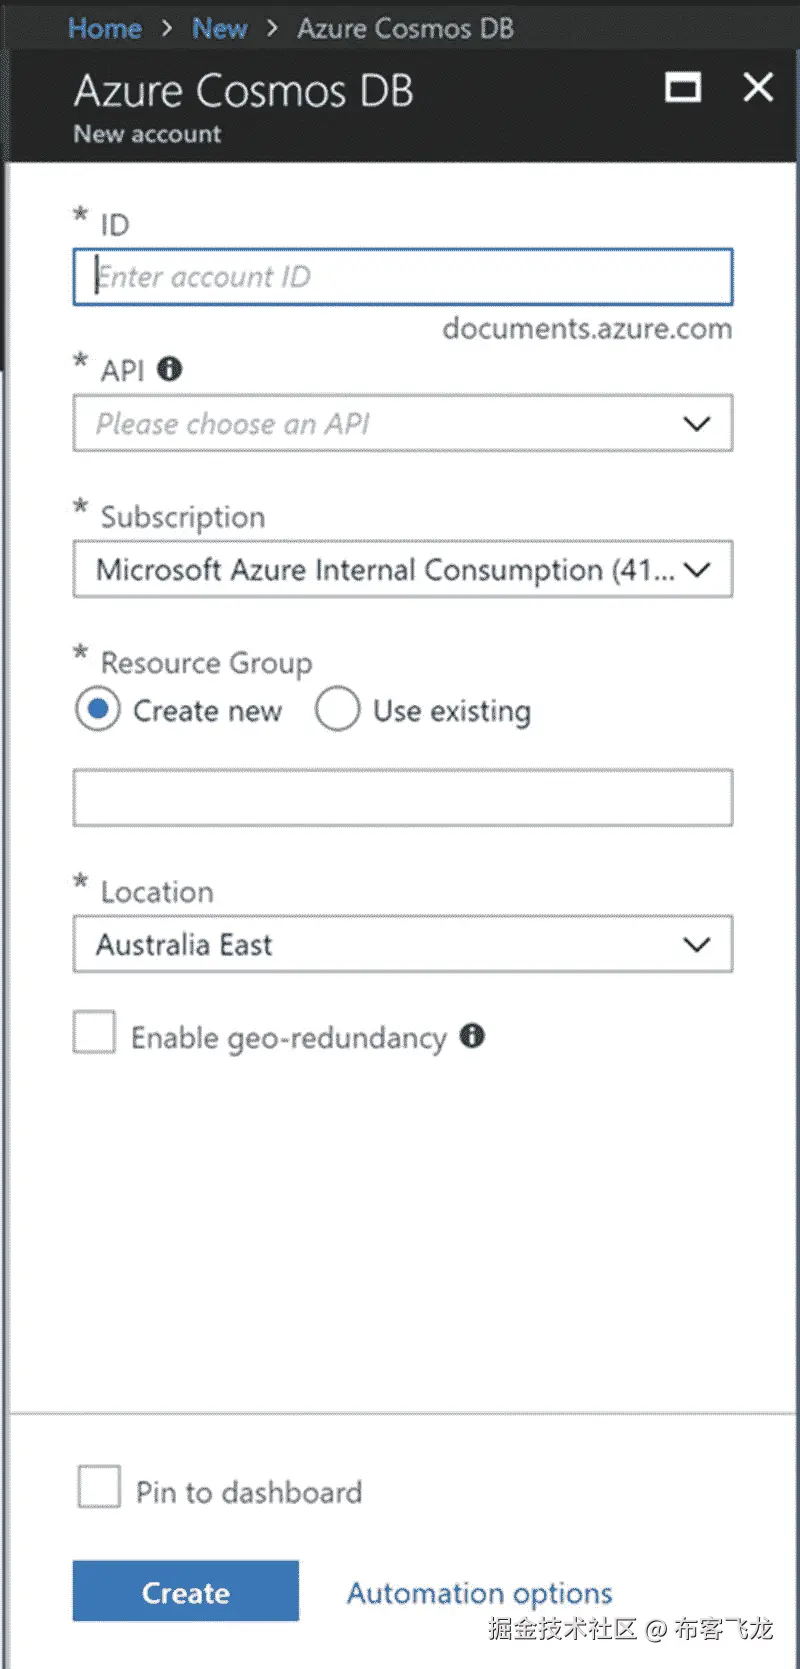Expand the Subscription dropdown
800x1669 pixels.
click(x=402, y=570)
